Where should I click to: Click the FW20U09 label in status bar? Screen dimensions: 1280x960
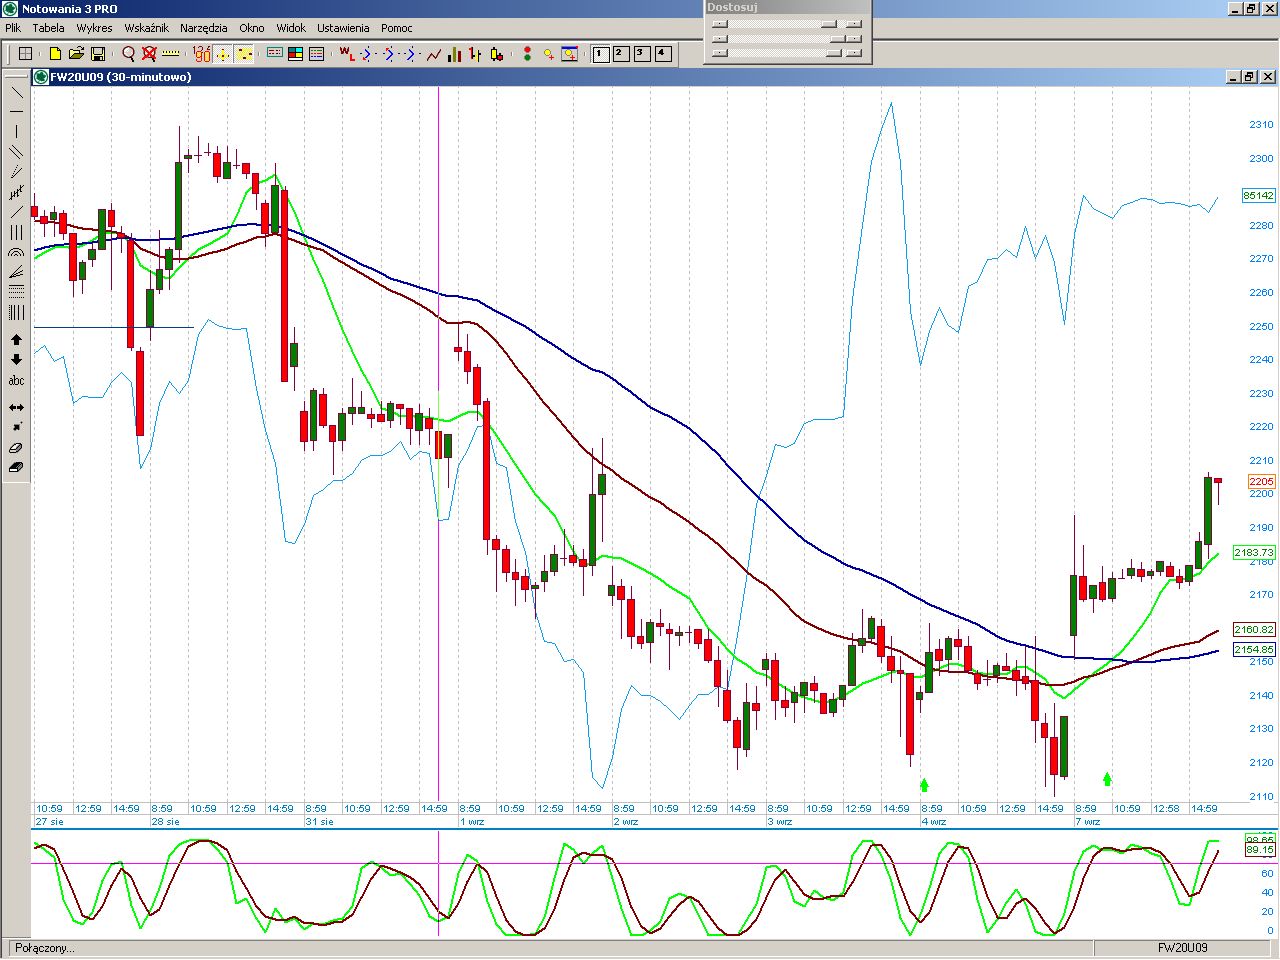1183,948
